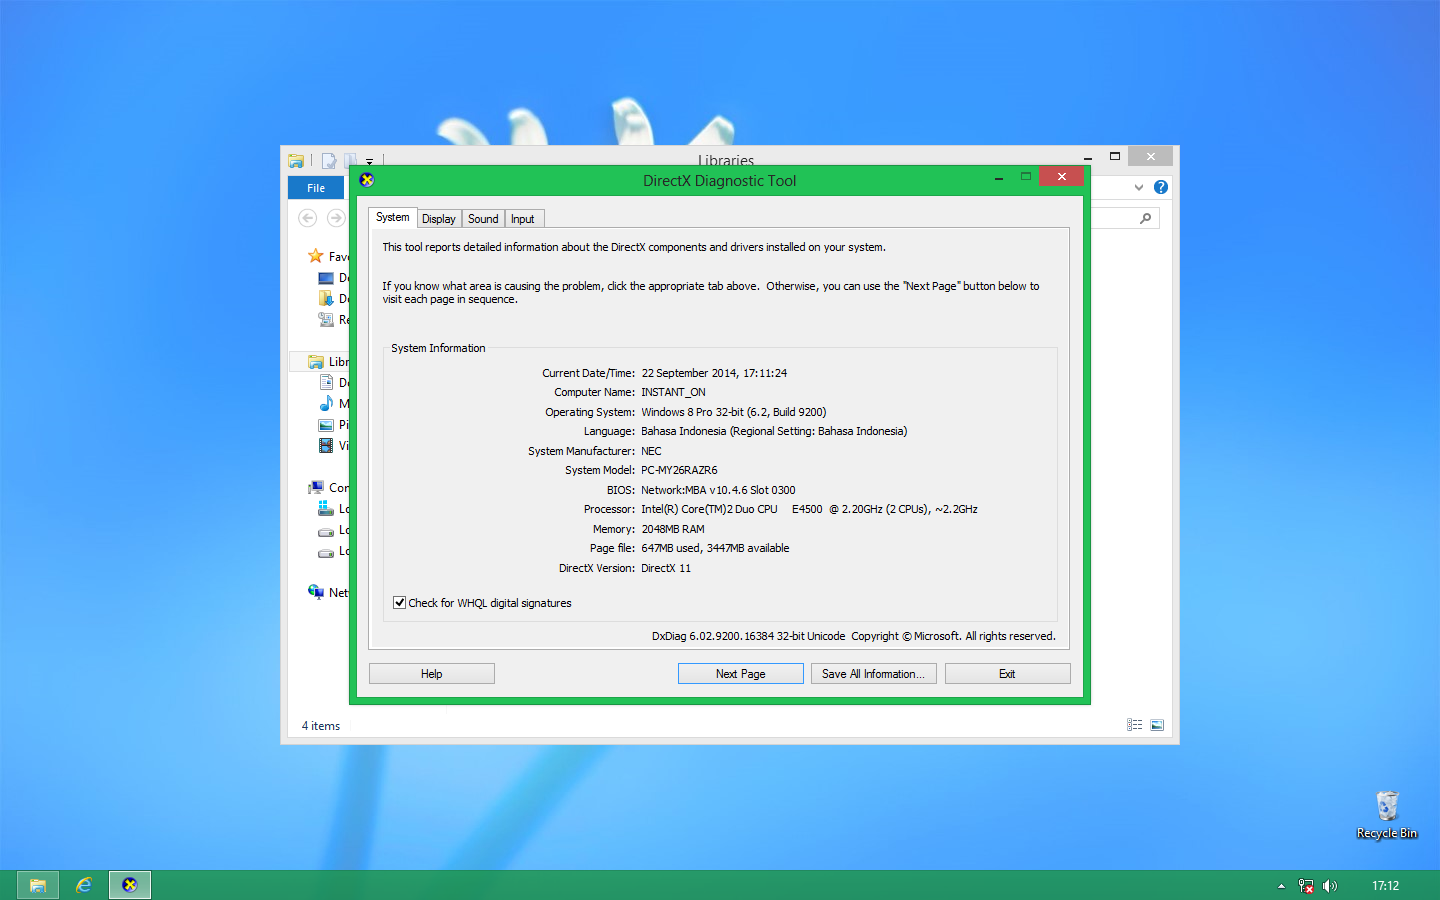Go forward in the Libraries window
Viewport: 1440px width, 900px height.
click(x=336, y=218)
